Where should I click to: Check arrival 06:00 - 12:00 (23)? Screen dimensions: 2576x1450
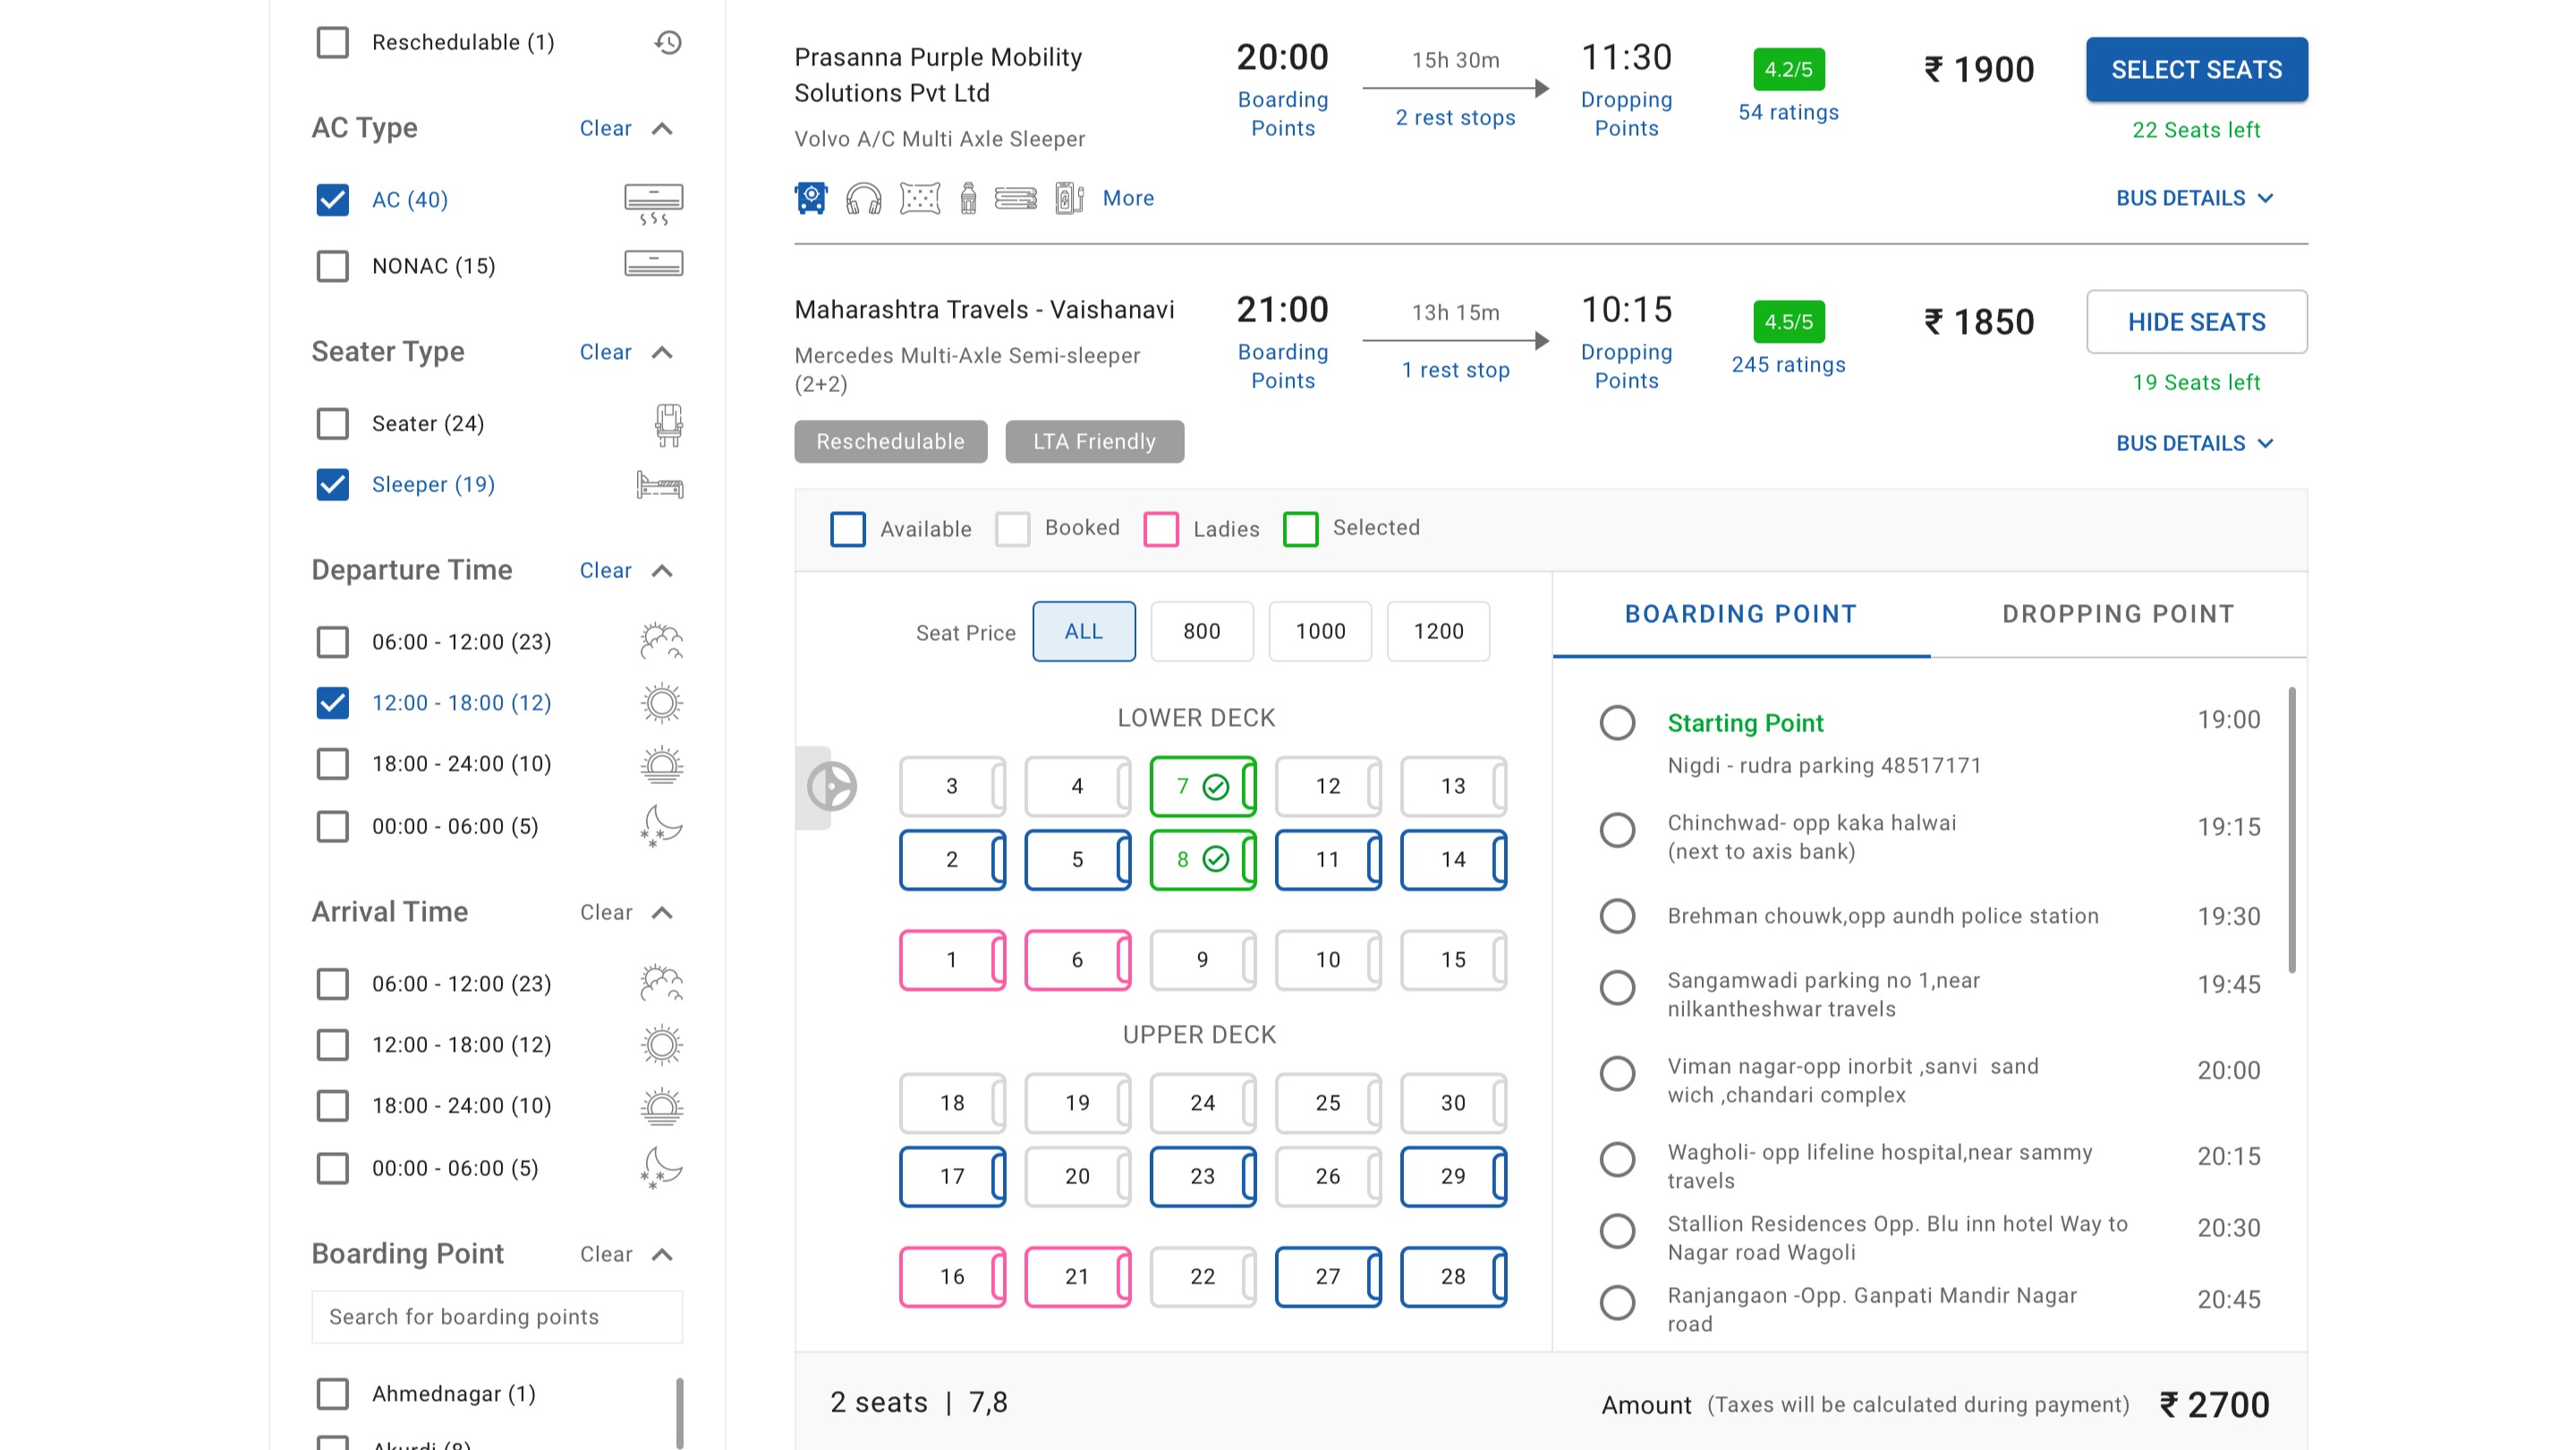[332, 984]
